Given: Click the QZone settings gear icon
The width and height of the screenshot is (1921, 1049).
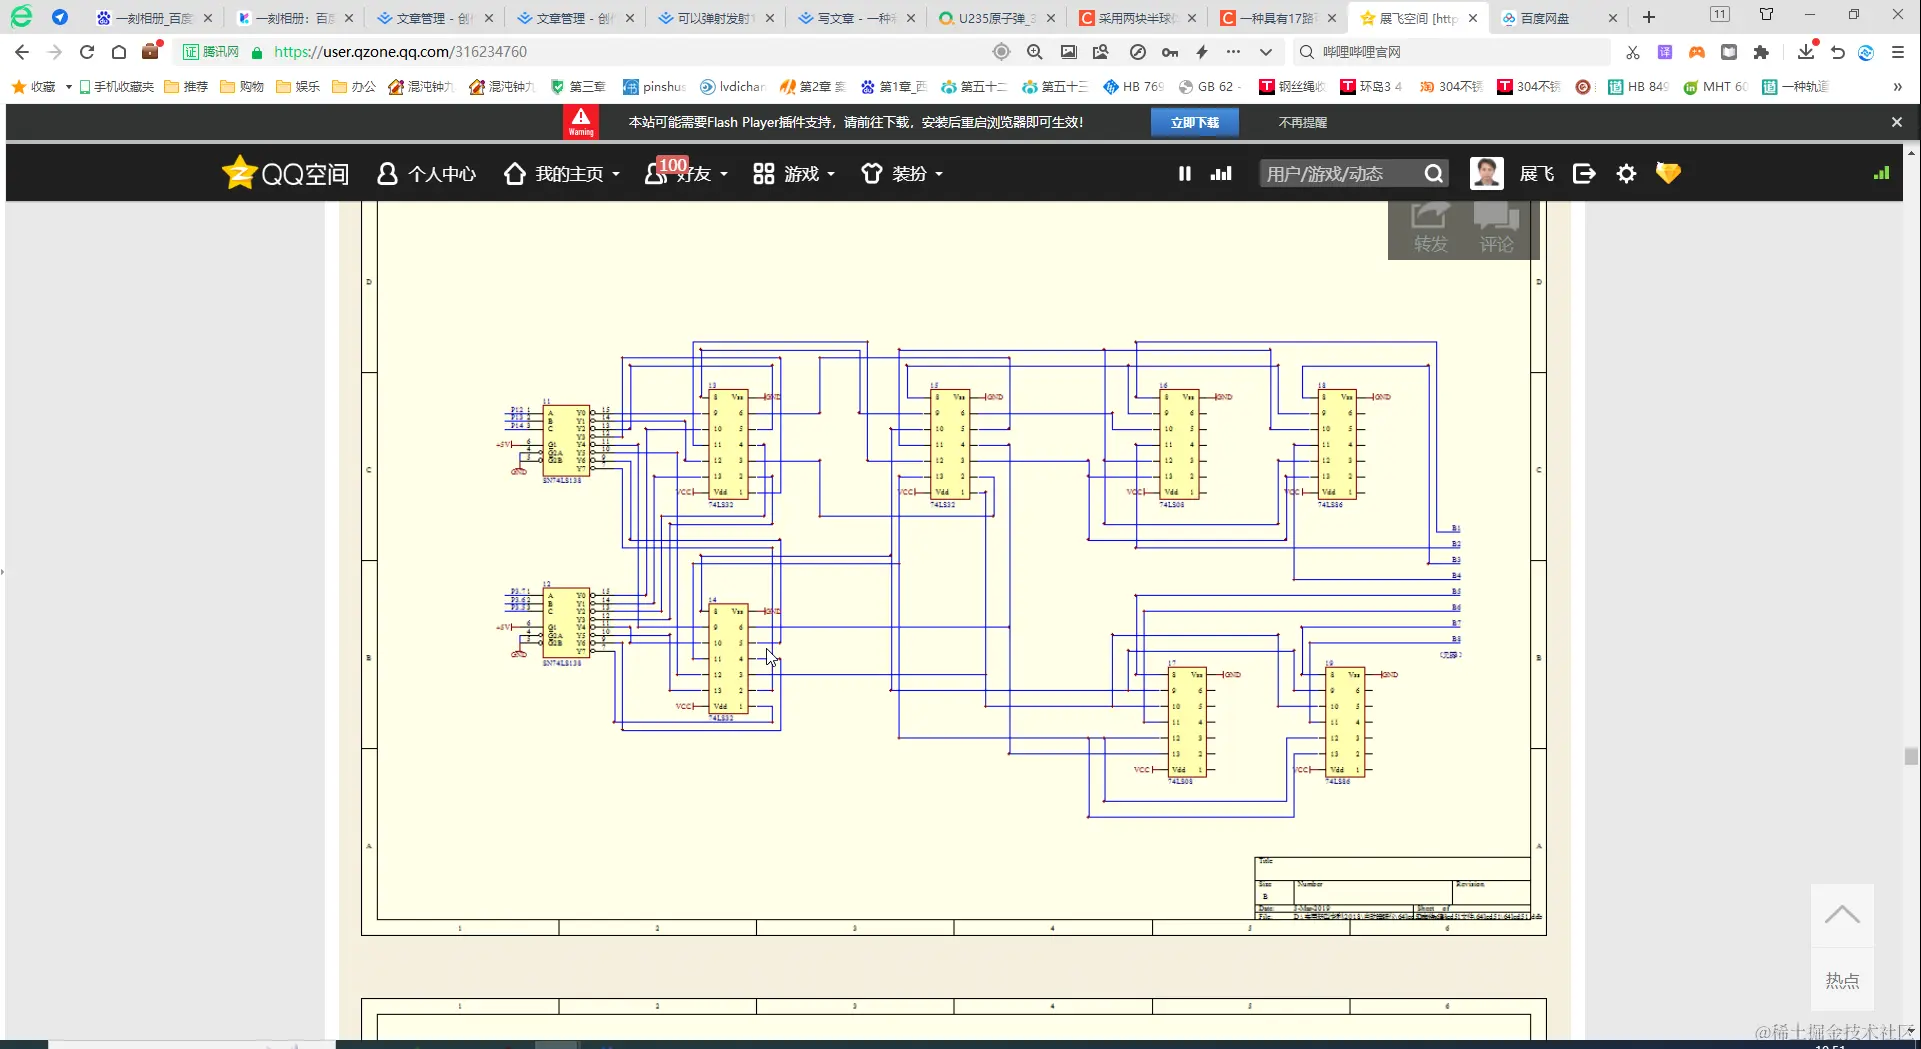Looking at the screenshot, I should tap(1627, 173).
